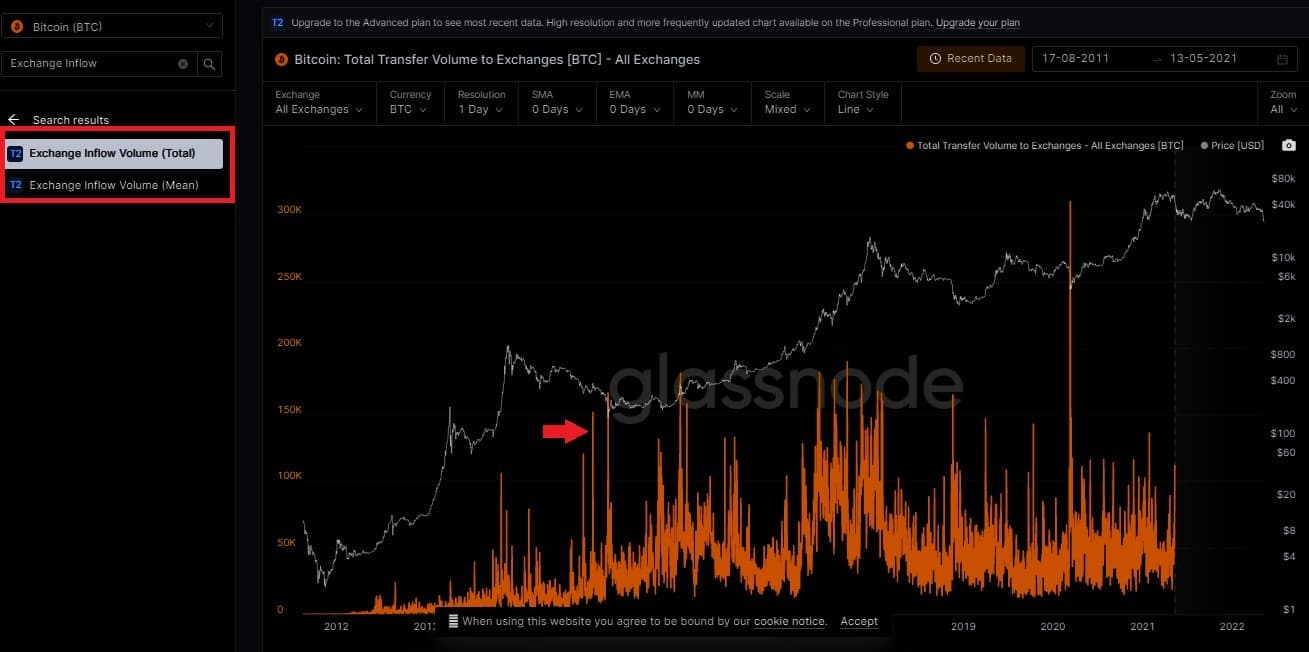1309x652 pixels.
Task: Click the 2020 year axis label
Action: [1053, 627]
